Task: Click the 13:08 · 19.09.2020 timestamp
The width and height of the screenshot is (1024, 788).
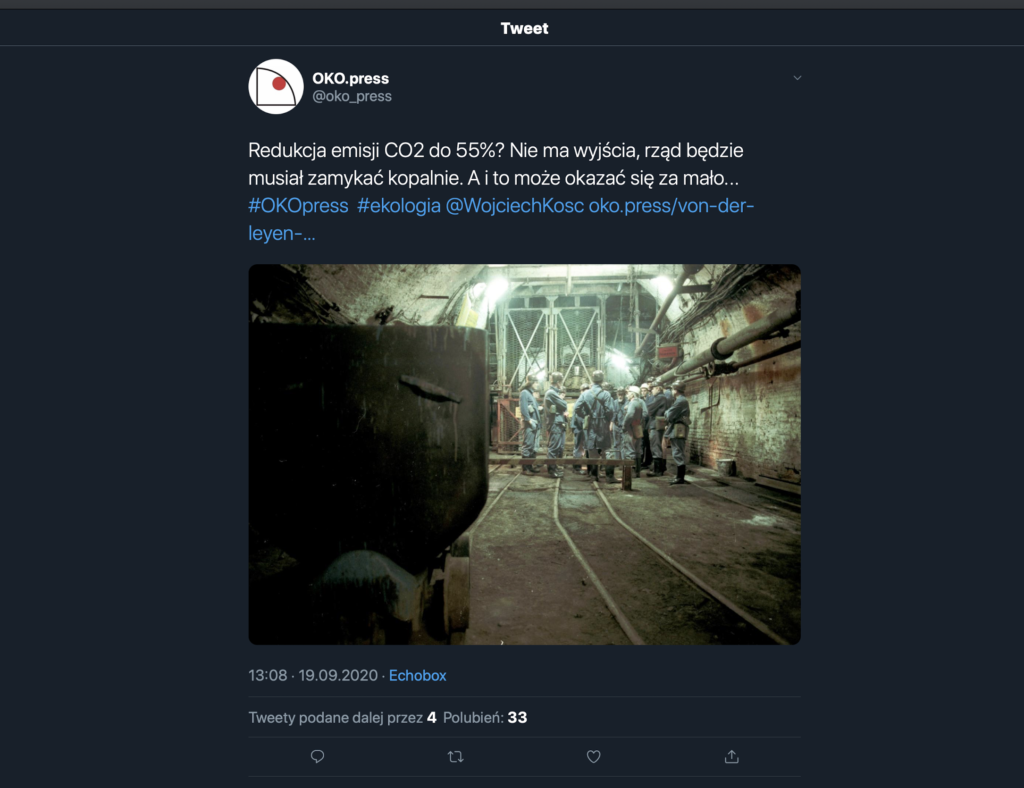Action: click(x=312, y=675)
